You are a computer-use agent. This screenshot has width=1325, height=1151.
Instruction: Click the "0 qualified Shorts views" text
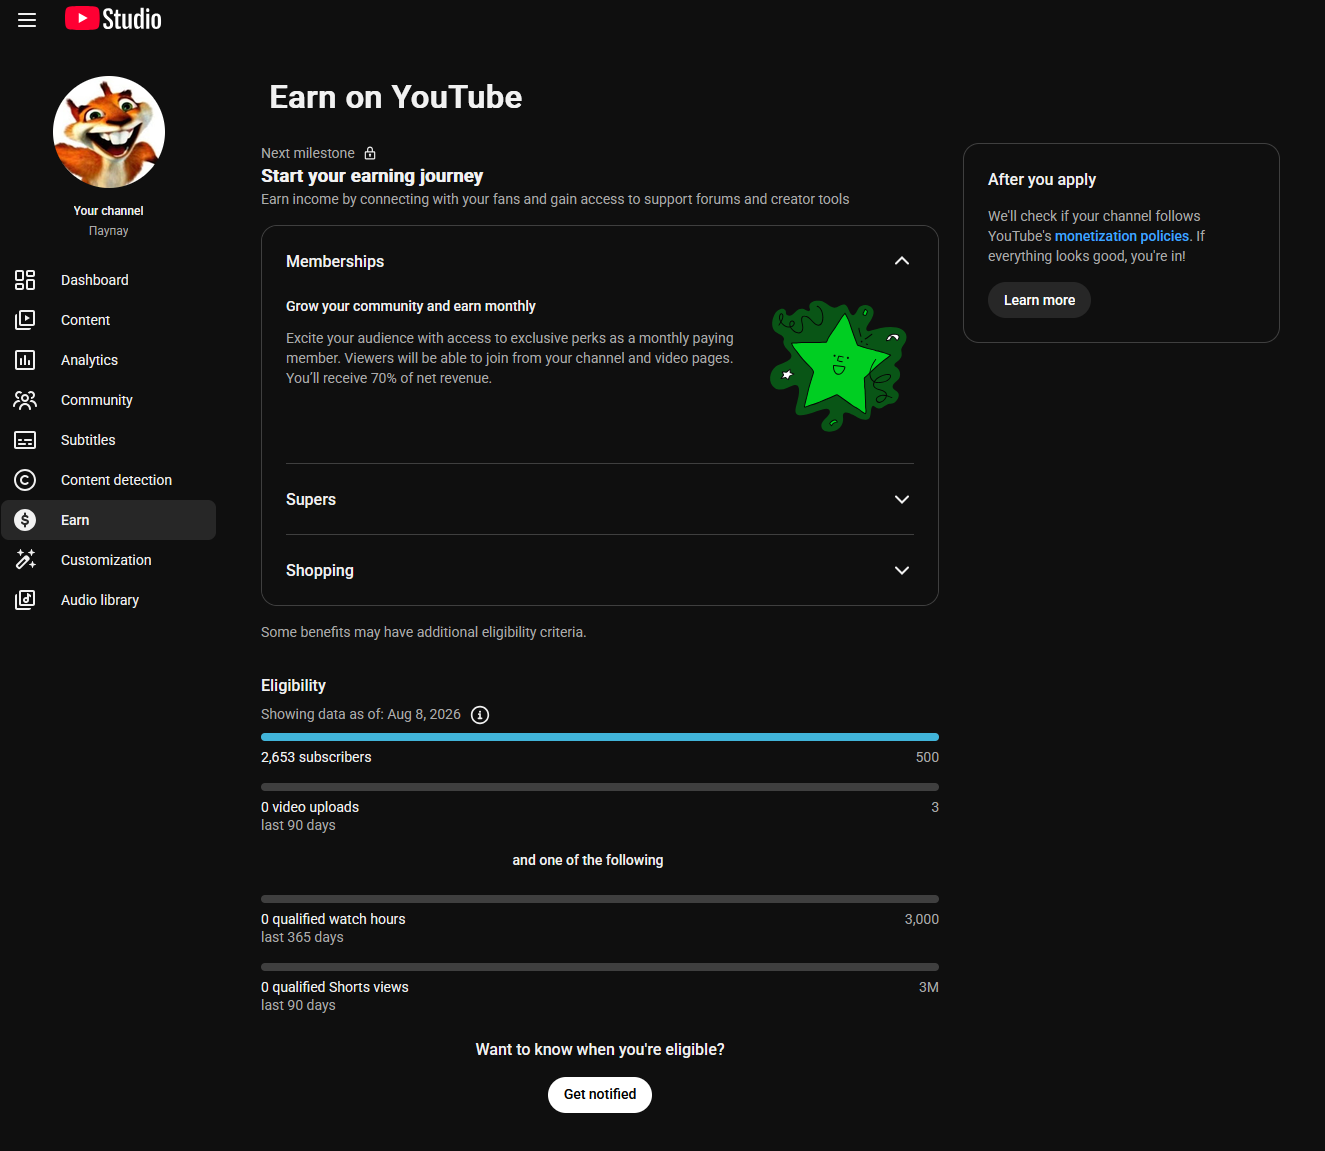point(335,987)
